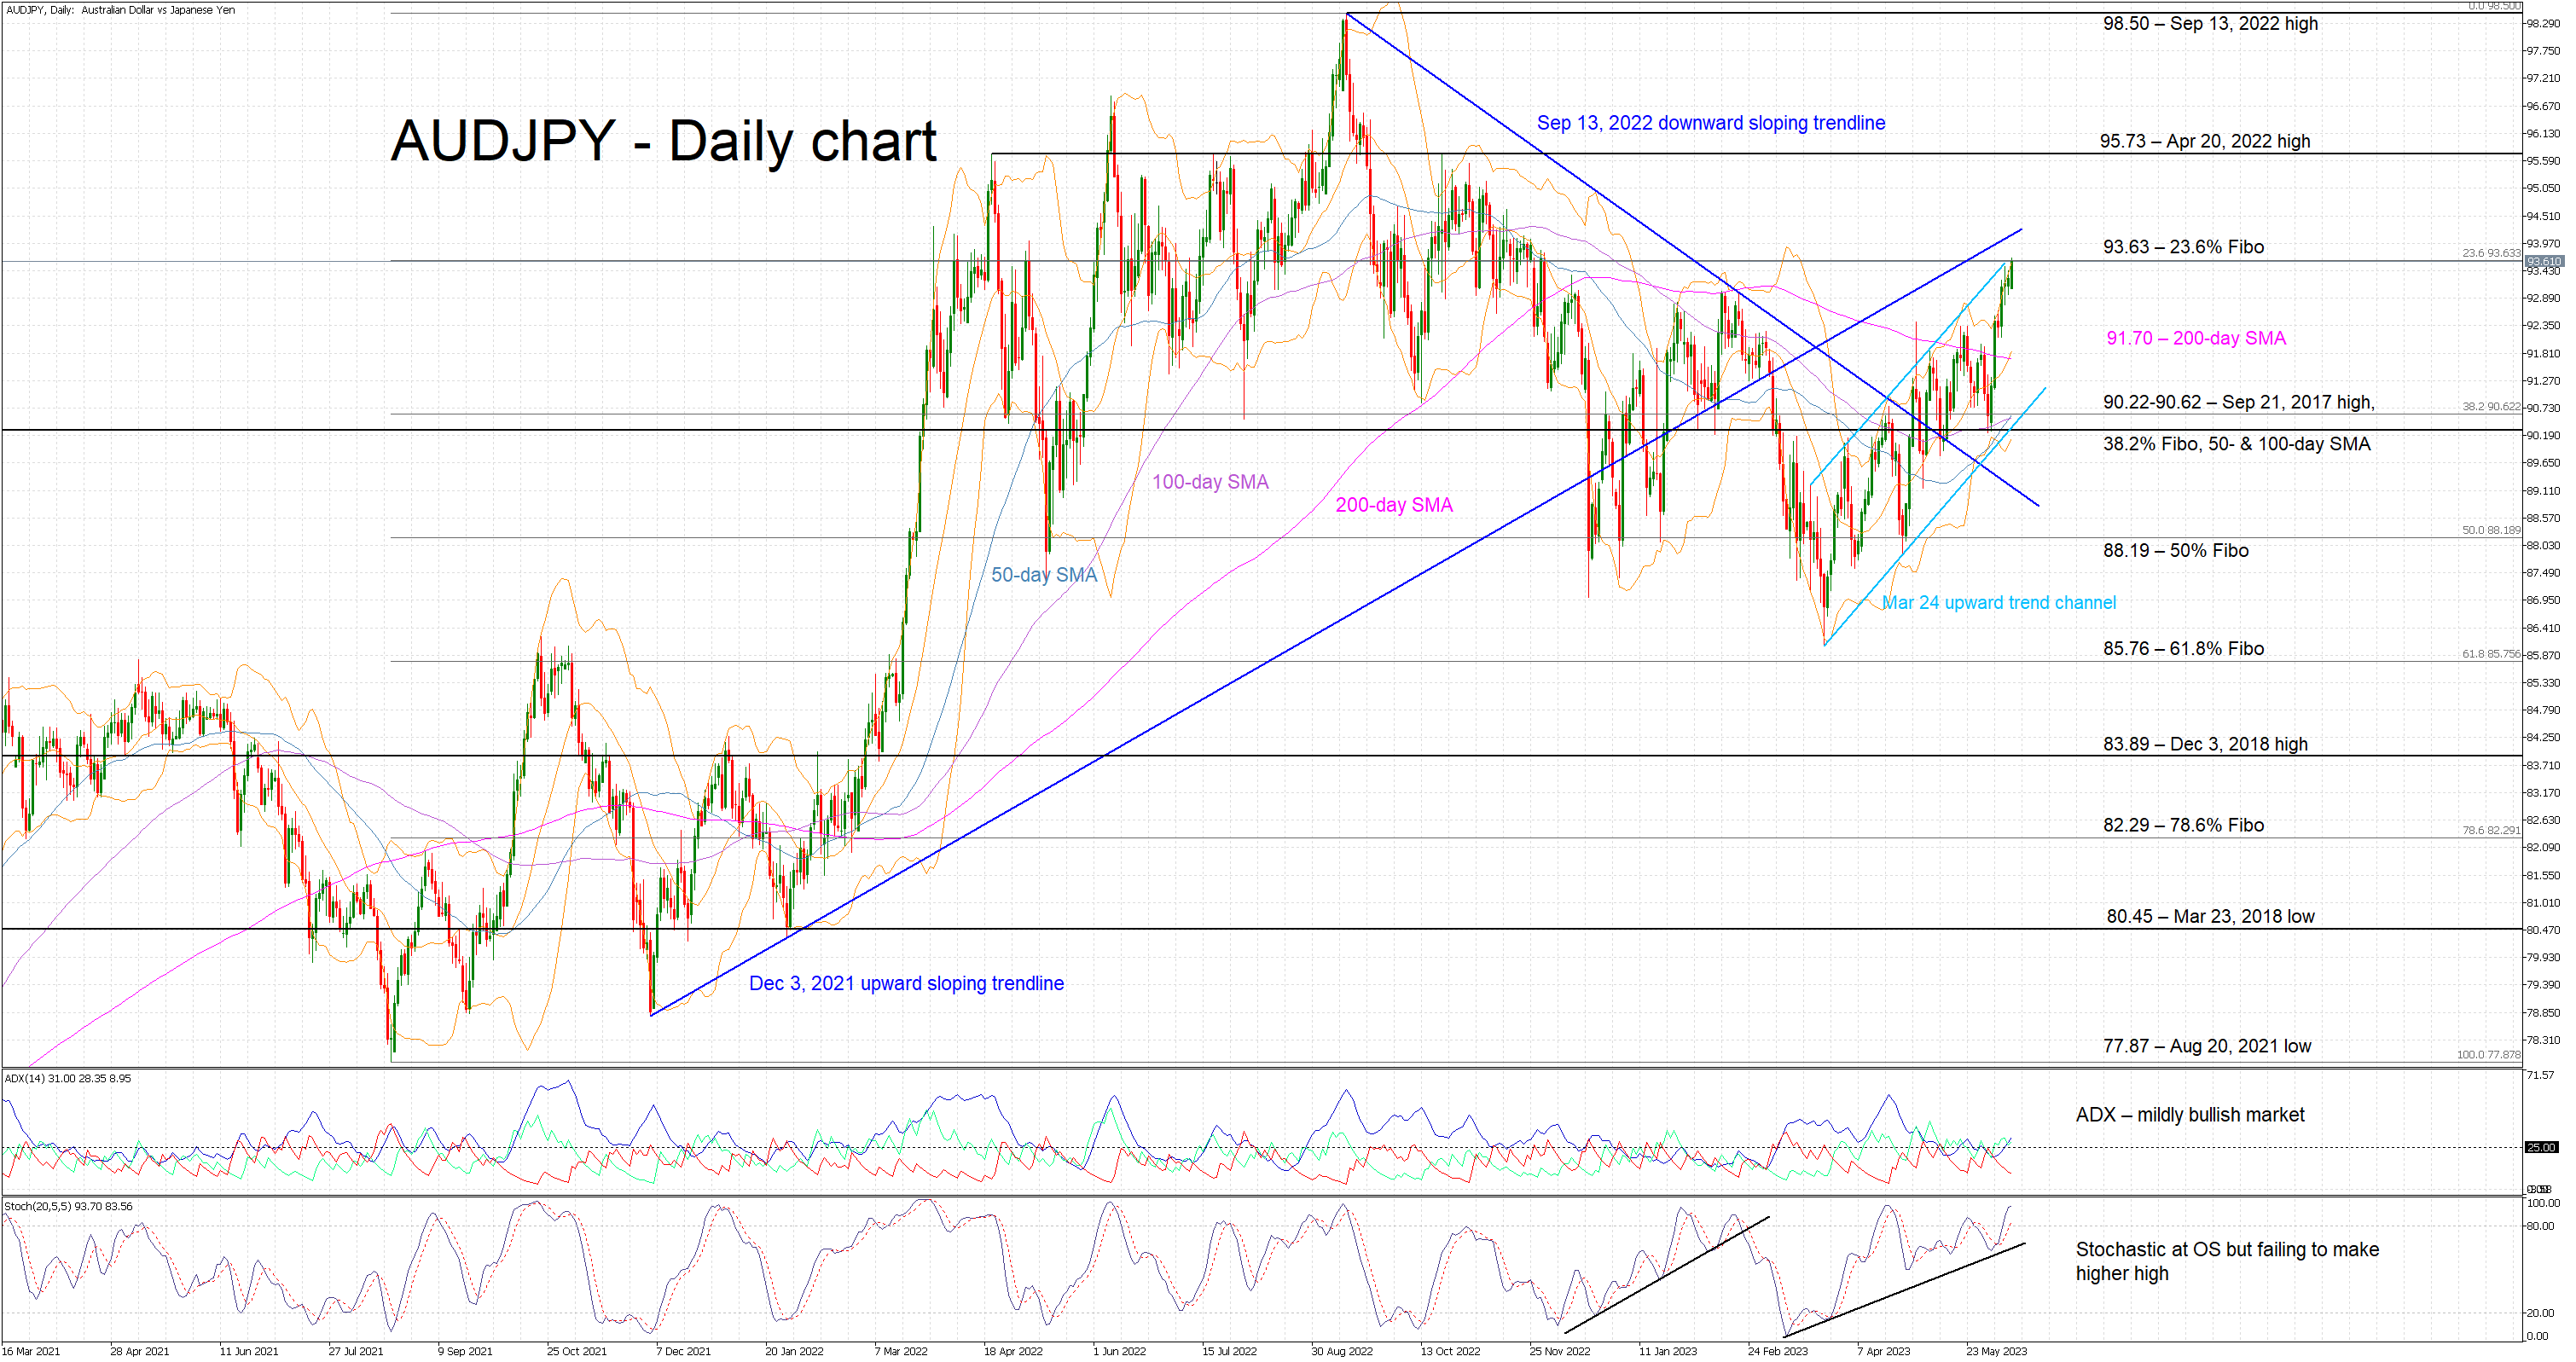Click the AUDJPY - Daily chart title
This screenshot has height=1362, width=2576.
click(x=663, y=141)
